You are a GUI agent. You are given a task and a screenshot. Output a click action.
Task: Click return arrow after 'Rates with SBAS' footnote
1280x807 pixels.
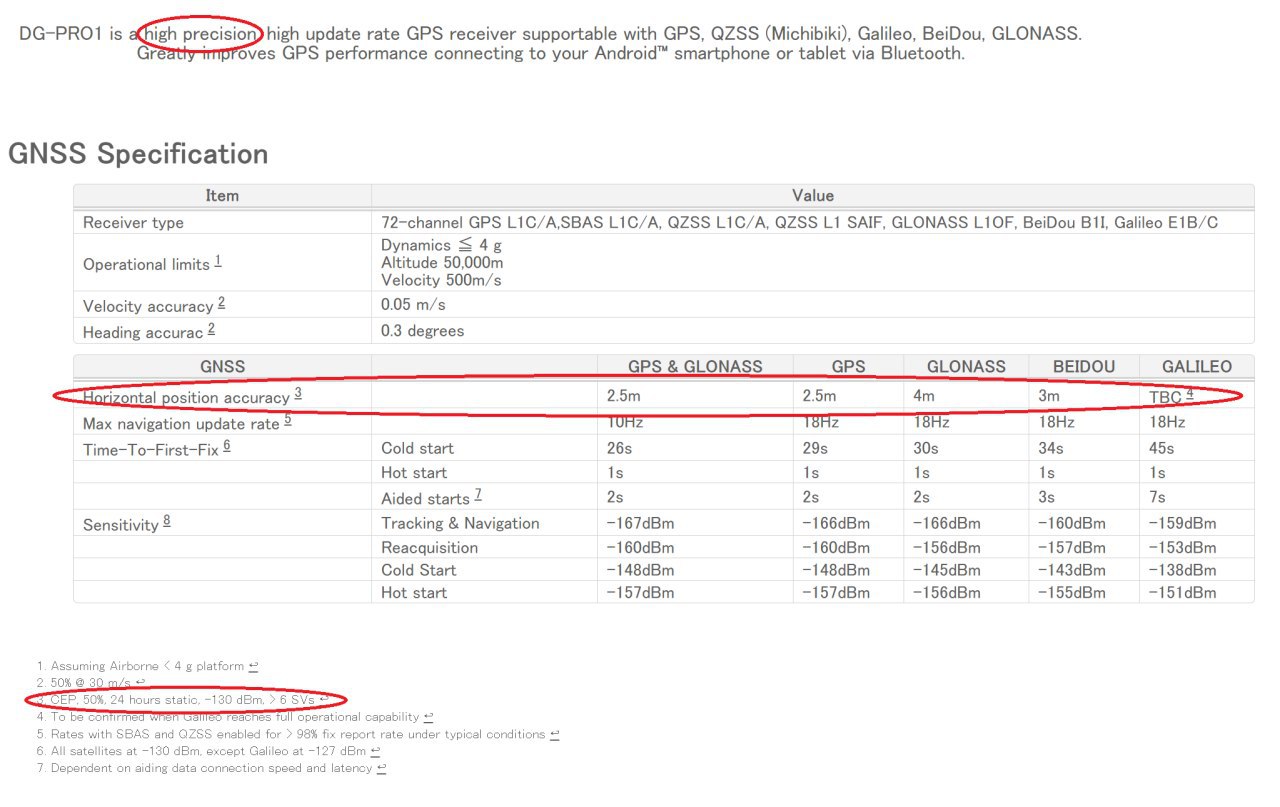click(554, 734)
